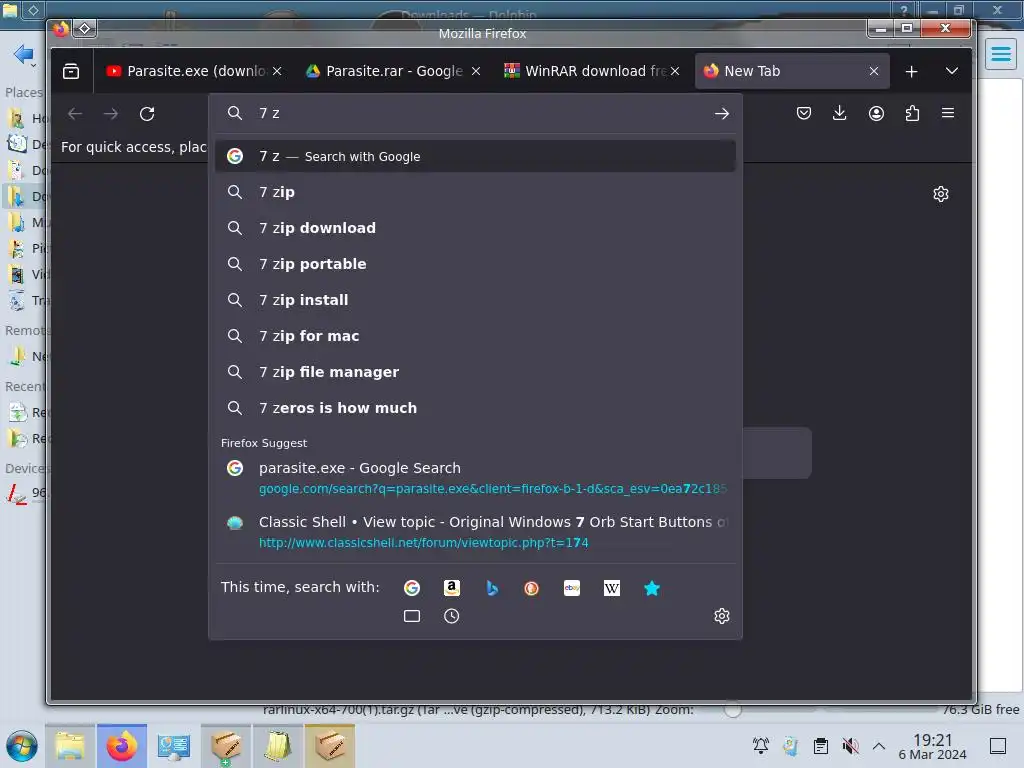Open the Firefox hamburger application menu
This screenshot has width=1024, height=768.
948,114
